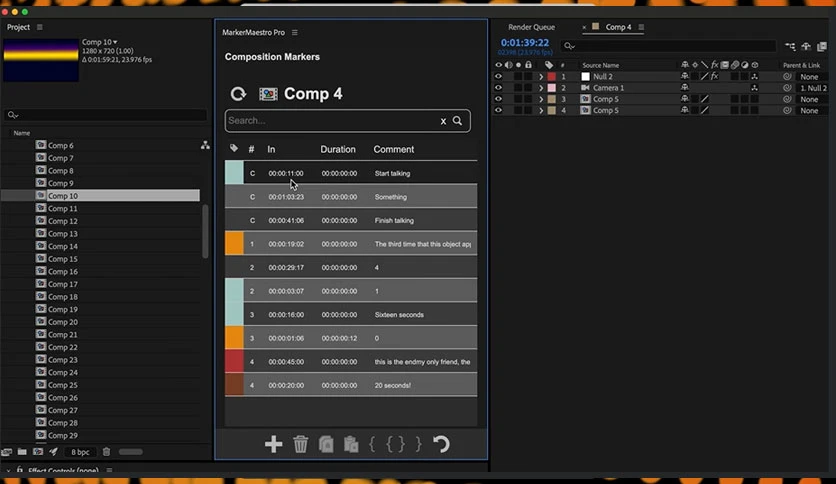Click the tag column header icon in marker table

(234, 149)
